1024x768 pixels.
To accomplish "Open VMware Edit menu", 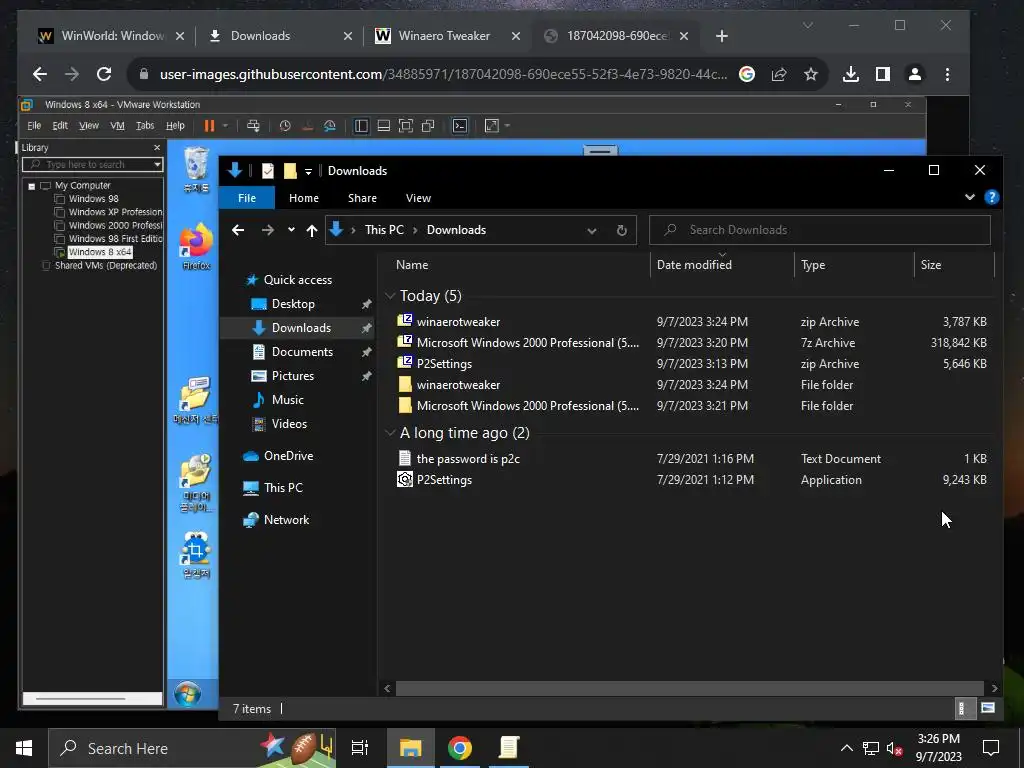I will [x=60, y=125].
